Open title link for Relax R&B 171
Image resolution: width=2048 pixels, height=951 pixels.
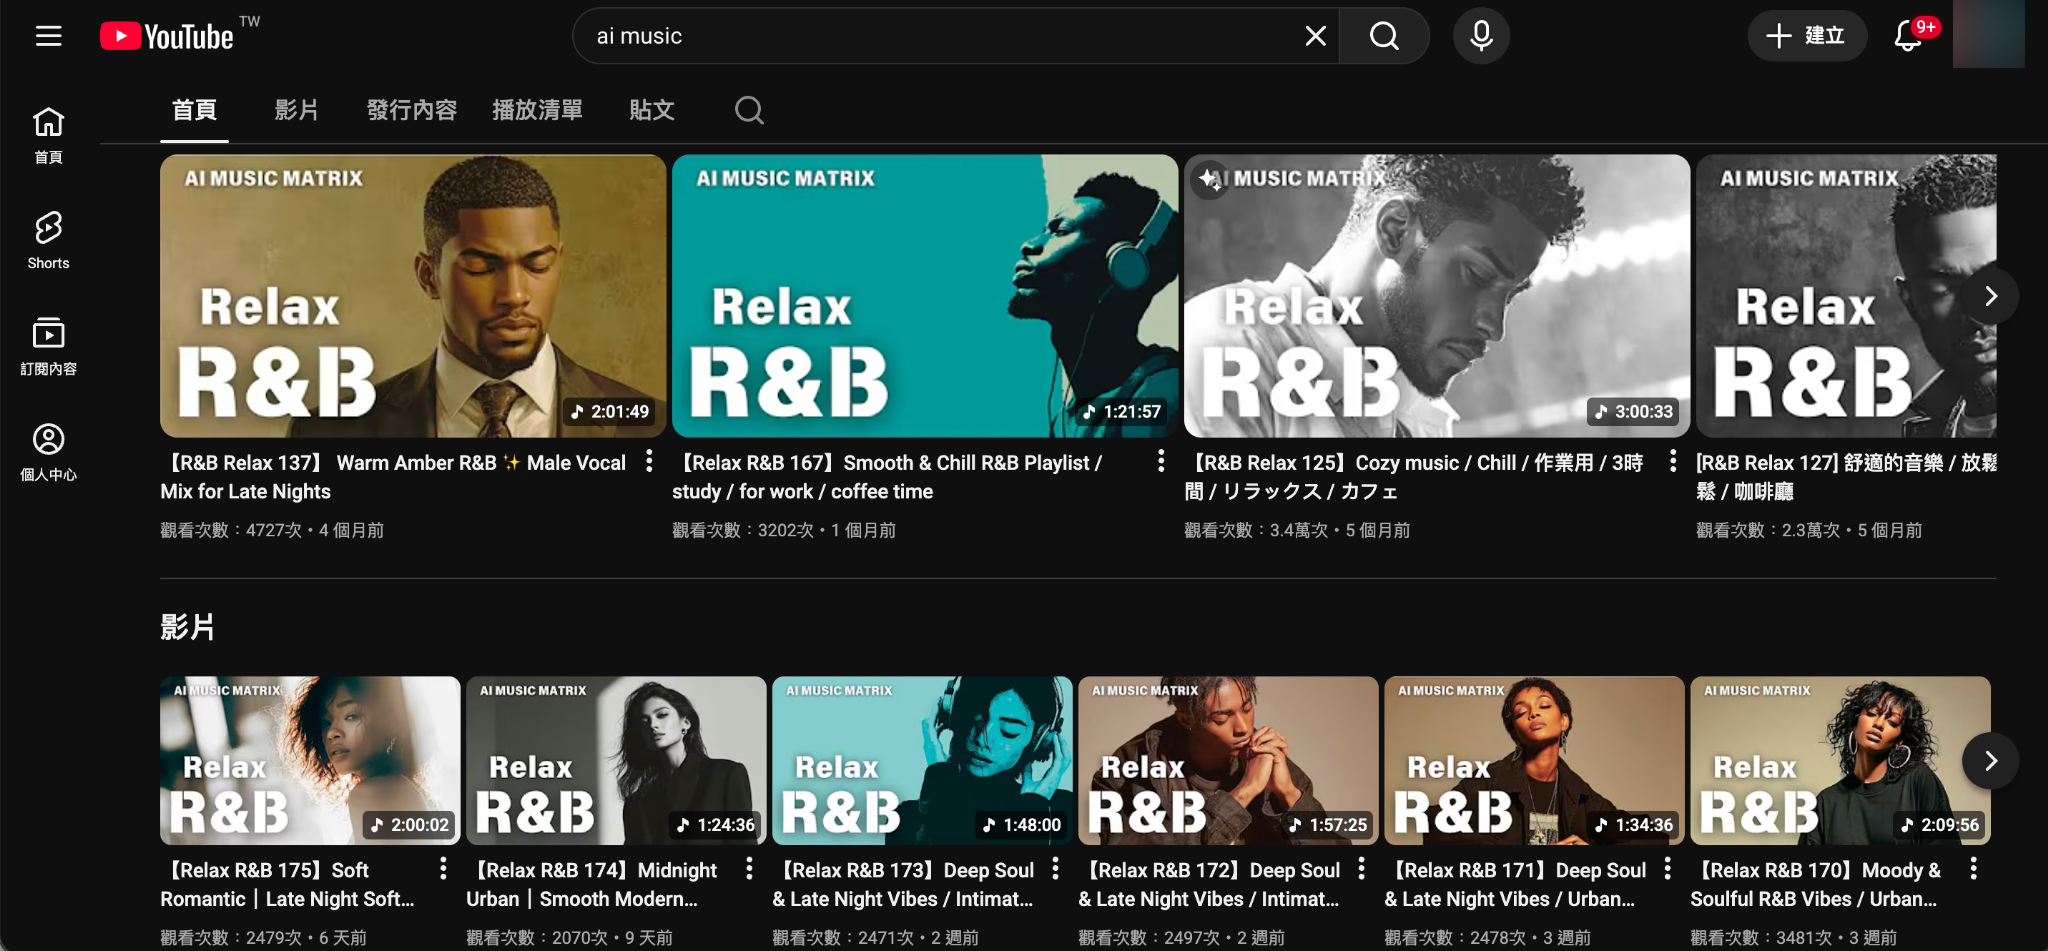click(1515, 885)
